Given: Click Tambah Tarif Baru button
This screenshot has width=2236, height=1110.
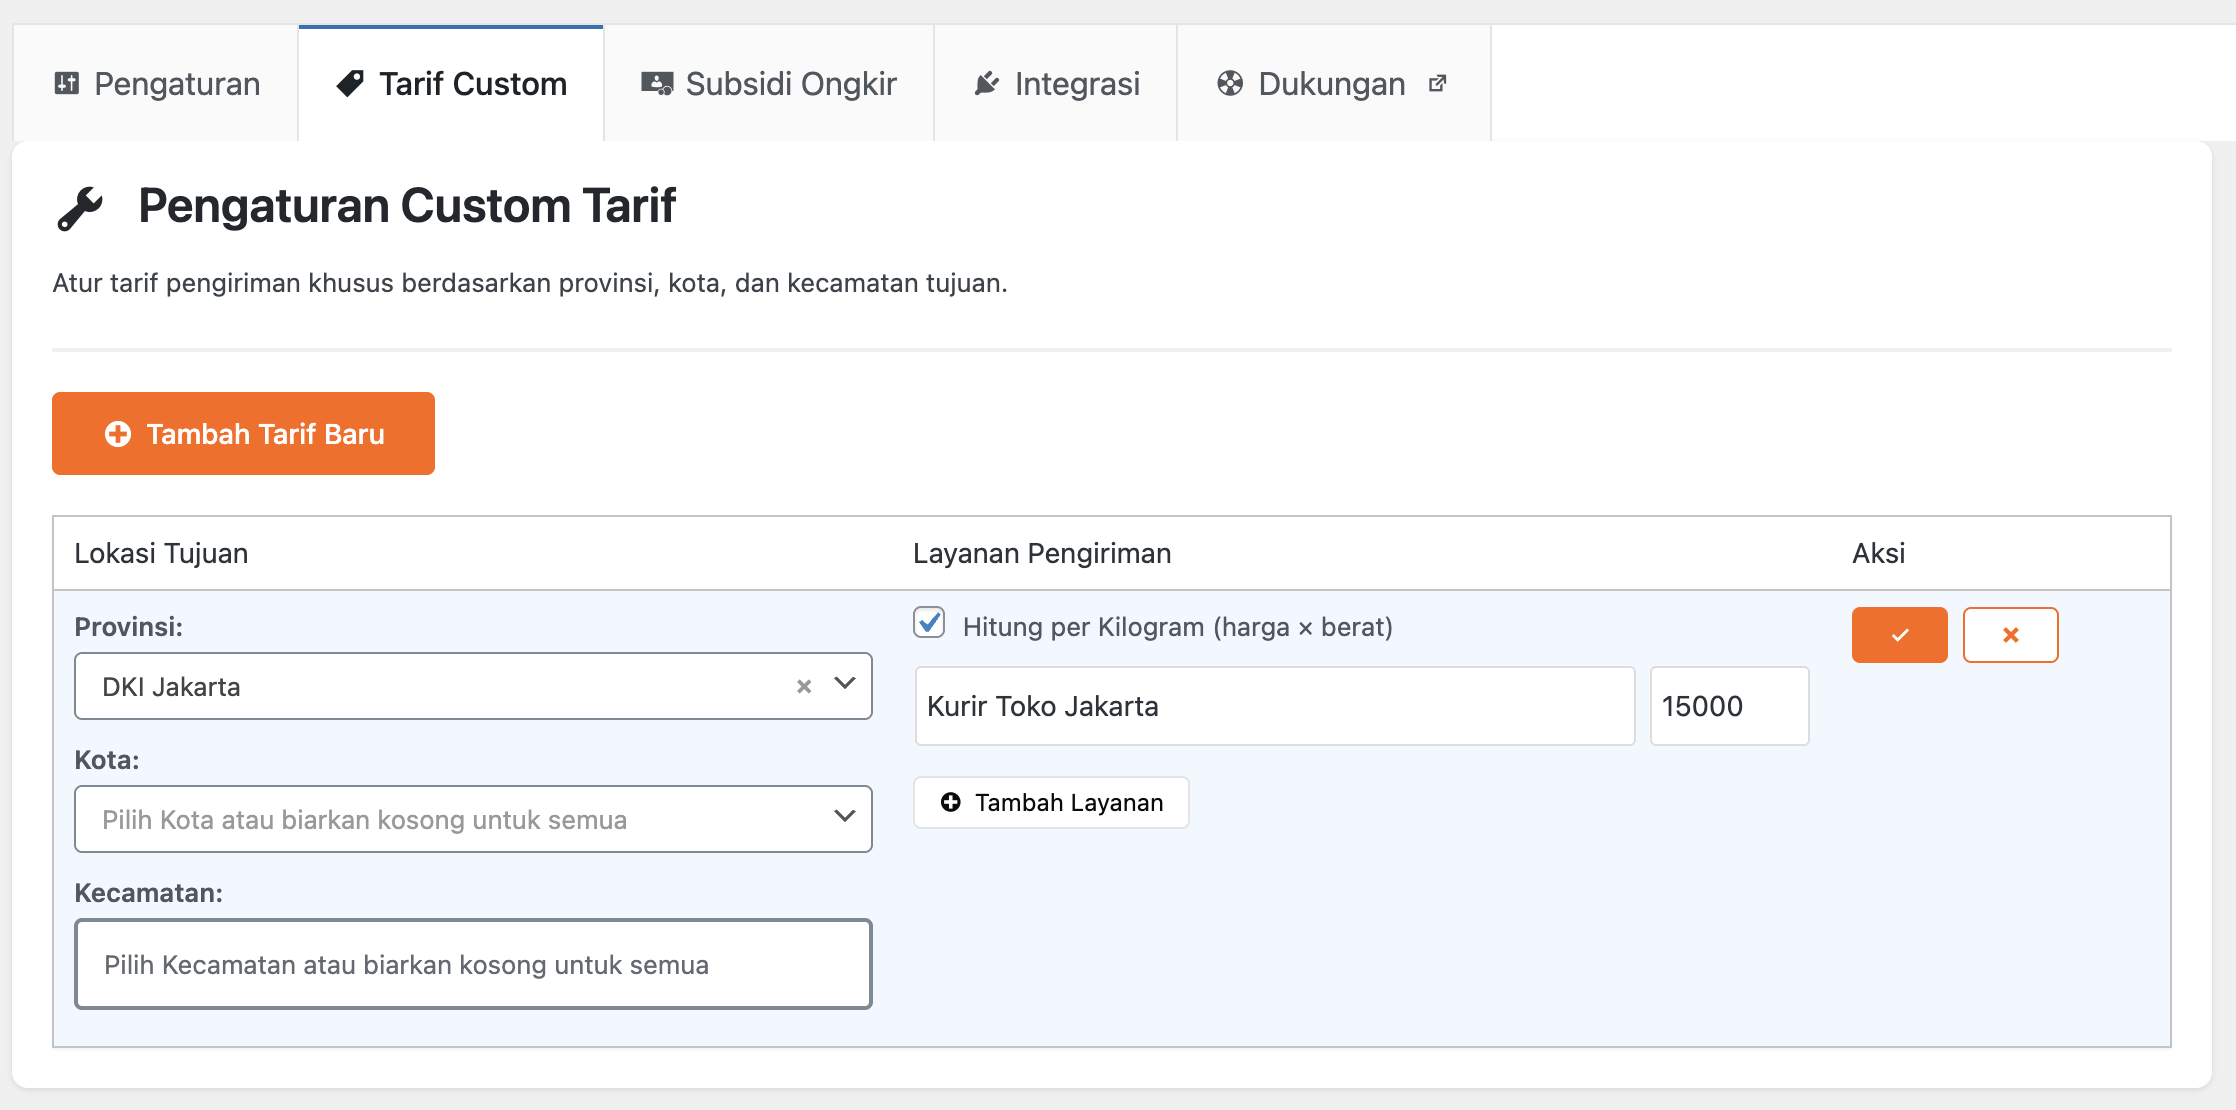Looking at the screenshot, I should click(243, 434).
